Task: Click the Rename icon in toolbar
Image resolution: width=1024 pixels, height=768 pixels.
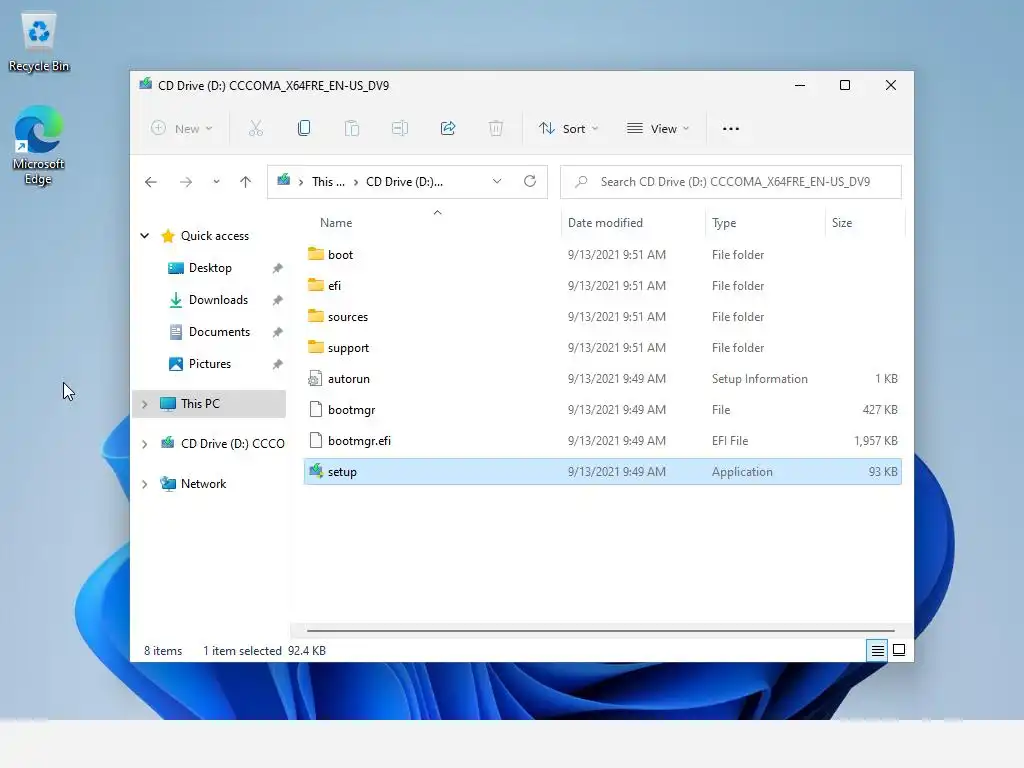Action: pos(400,129)
